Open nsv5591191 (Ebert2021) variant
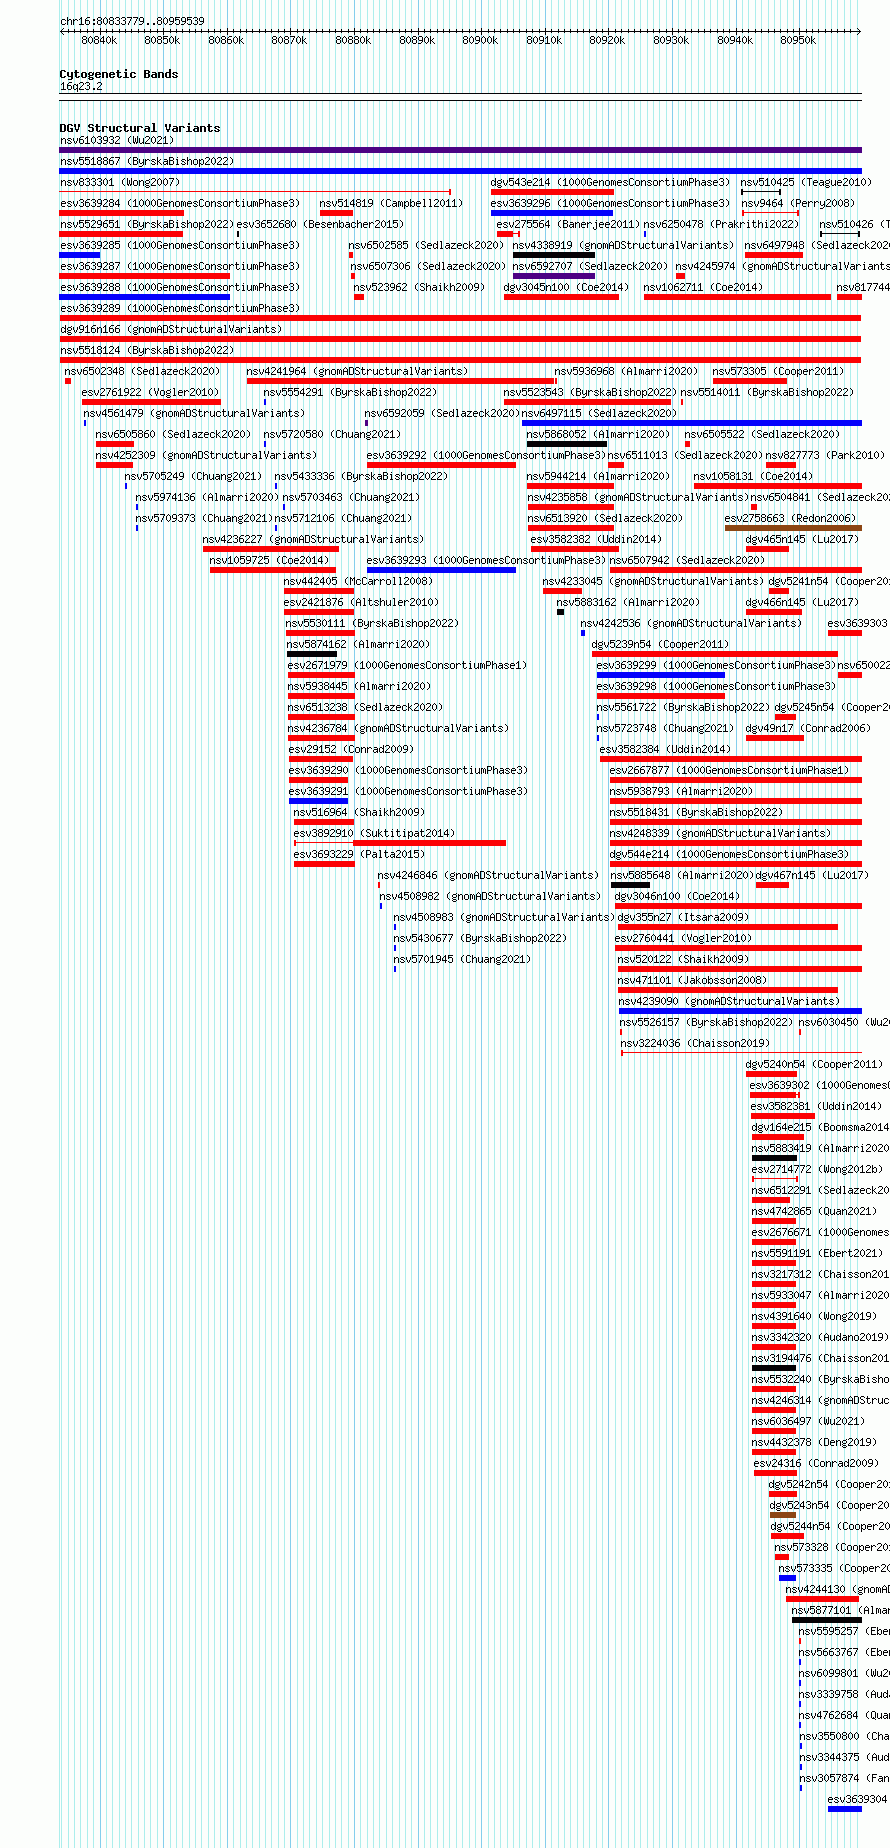The image size is (890, 1848). coord(817,1253)
